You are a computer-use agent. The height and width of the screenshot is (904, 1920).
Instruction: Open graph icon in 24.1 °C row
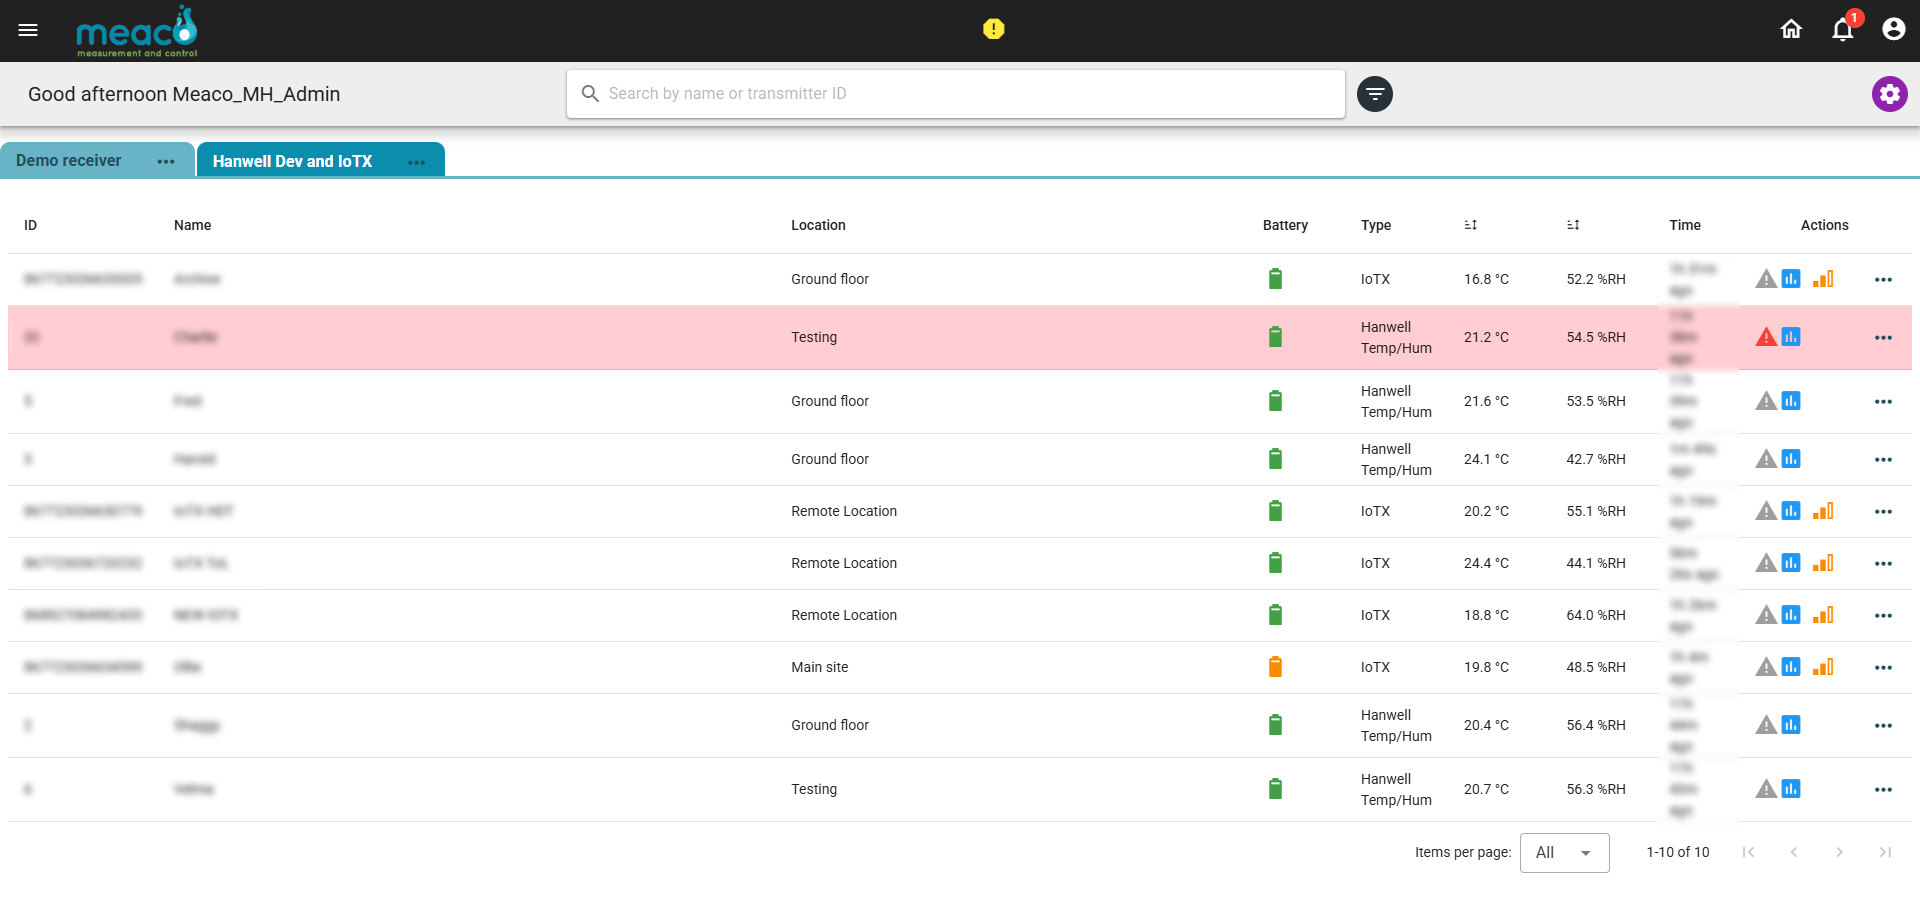[1791, 459]
